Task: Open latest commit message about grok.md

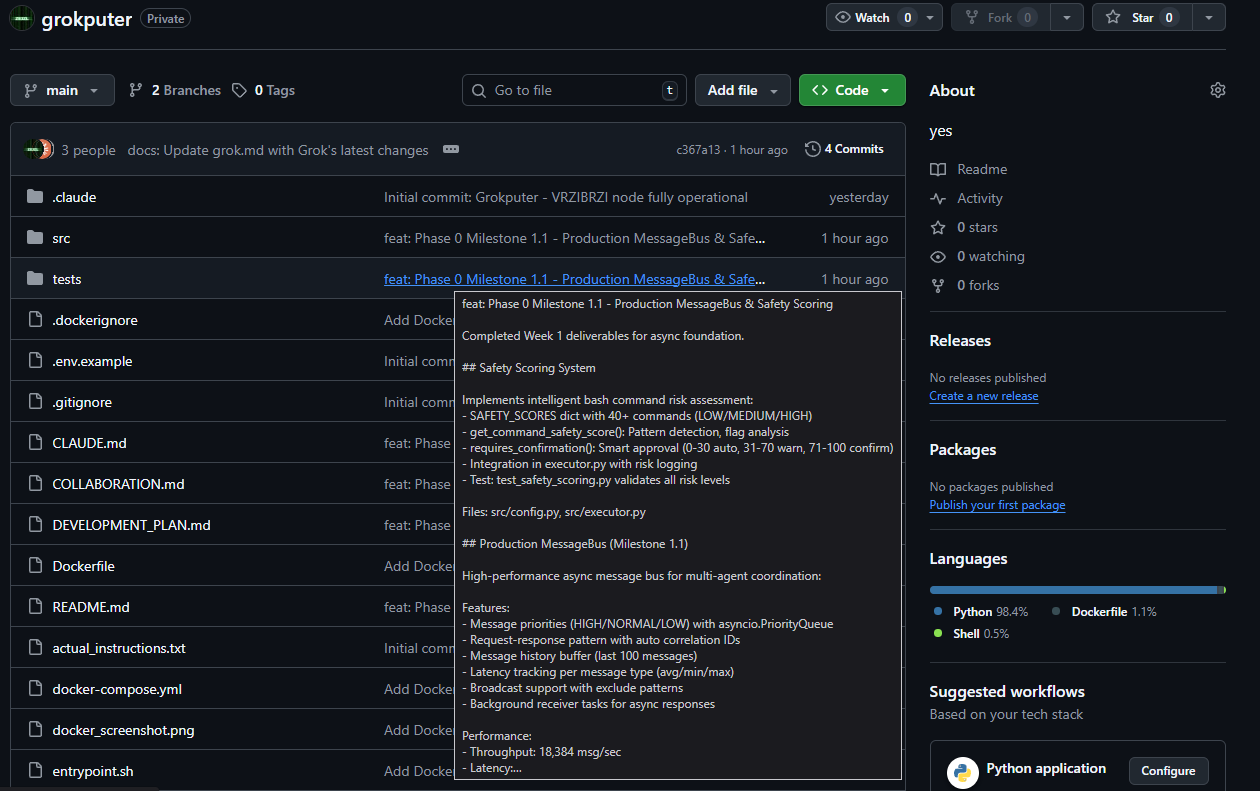Action: click(x=278, y=150)
